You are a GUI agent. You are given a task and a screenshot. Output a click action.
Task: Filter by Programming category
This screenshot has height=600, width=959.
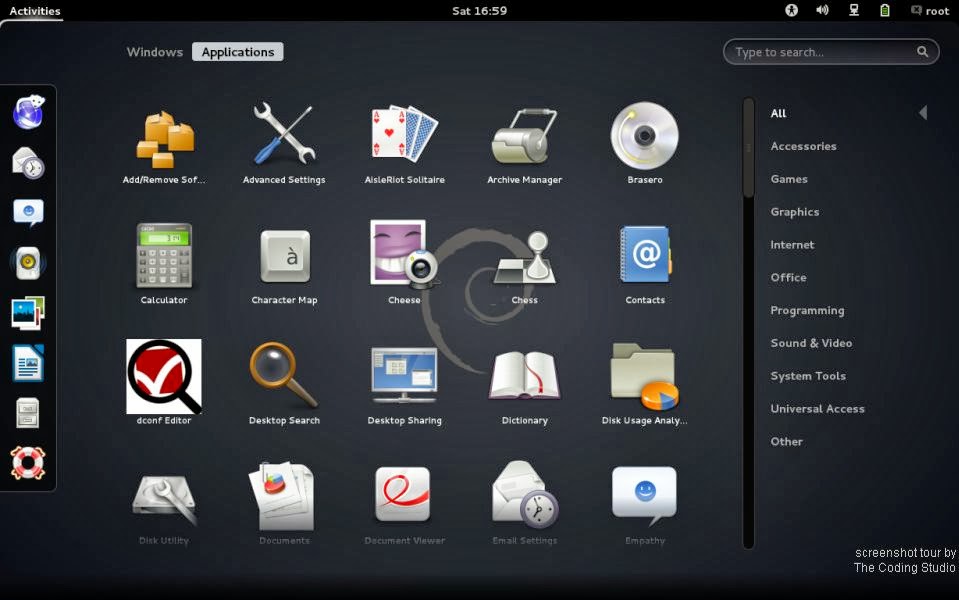[807, 310]
